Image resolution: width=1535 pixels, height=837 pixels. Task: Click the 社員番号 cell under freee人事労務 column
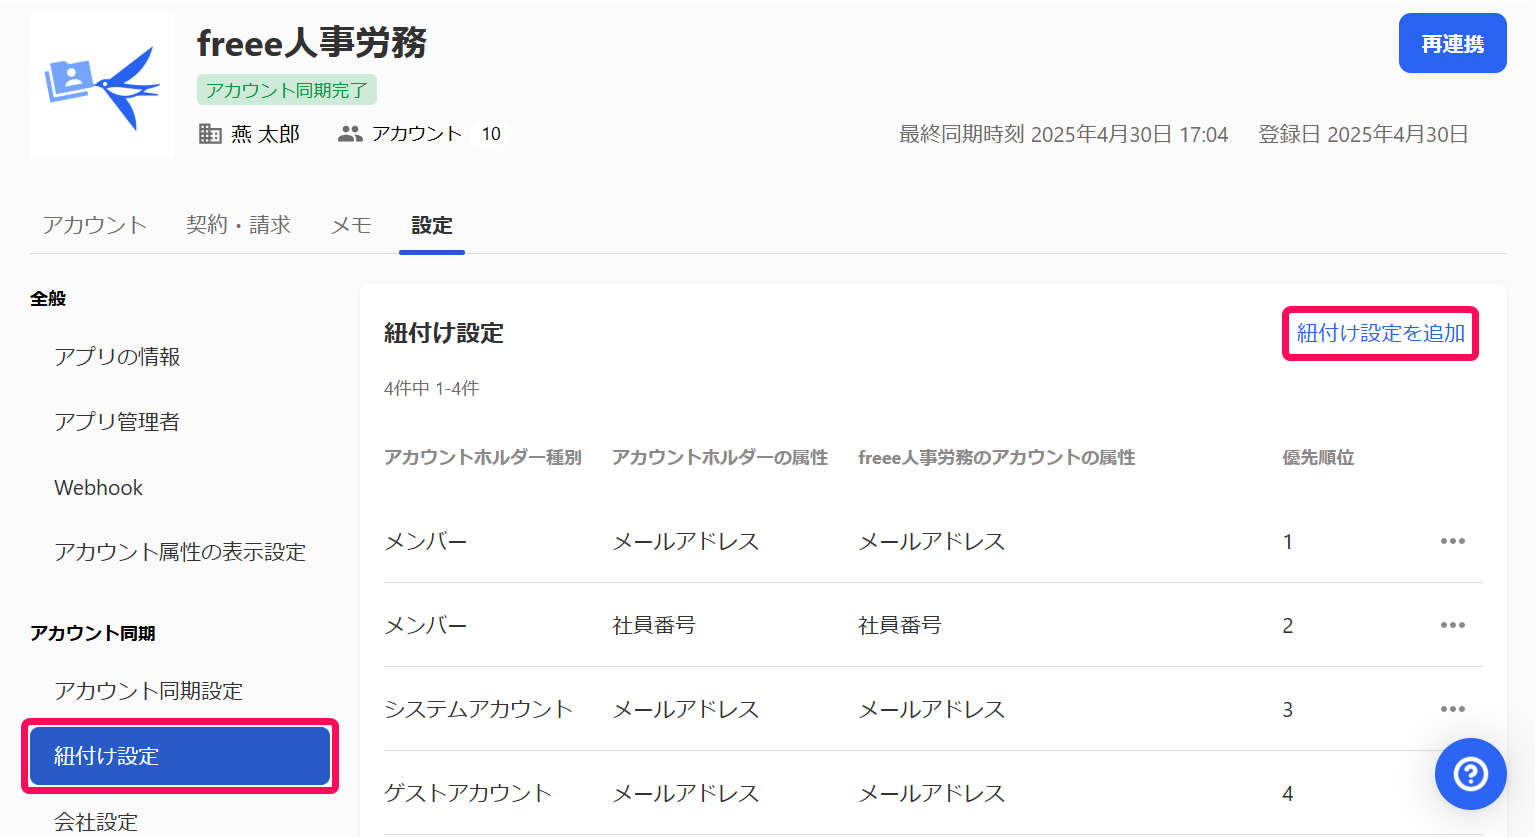900,625
